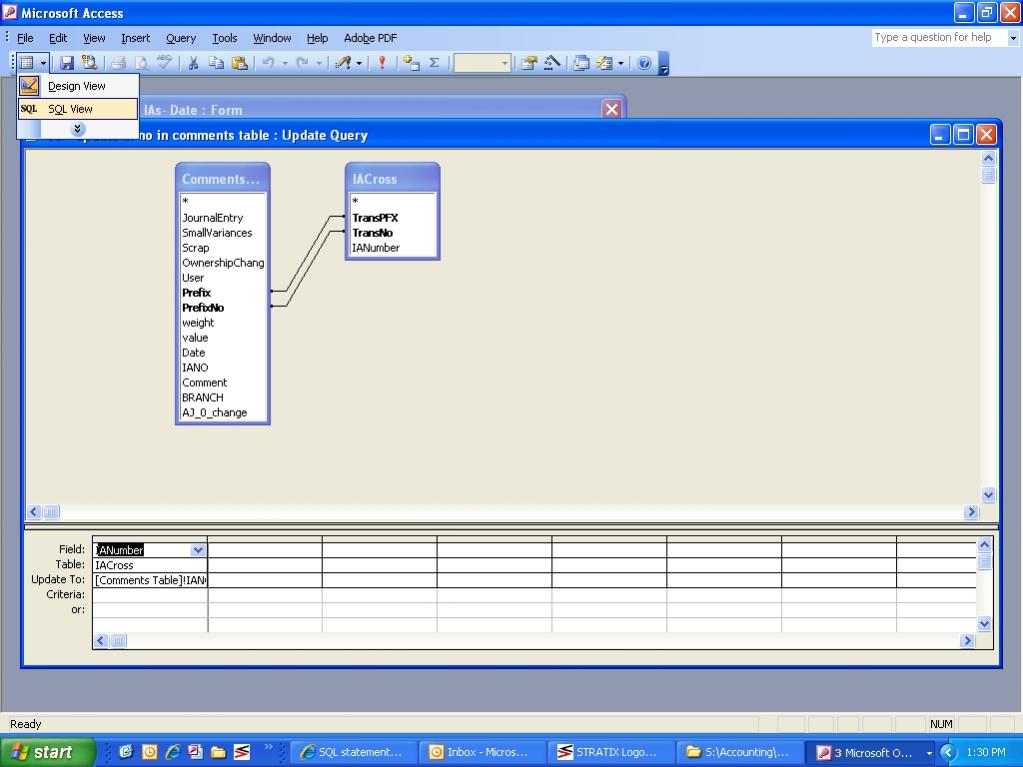Open the Tools menu
Image resolution: width=1023 pixels, height=767 pixels.
tap(224, 38)
